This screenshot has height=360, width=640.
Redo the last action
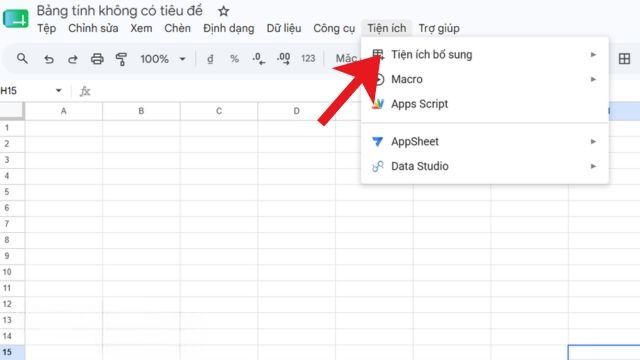[x=73, y=59]
